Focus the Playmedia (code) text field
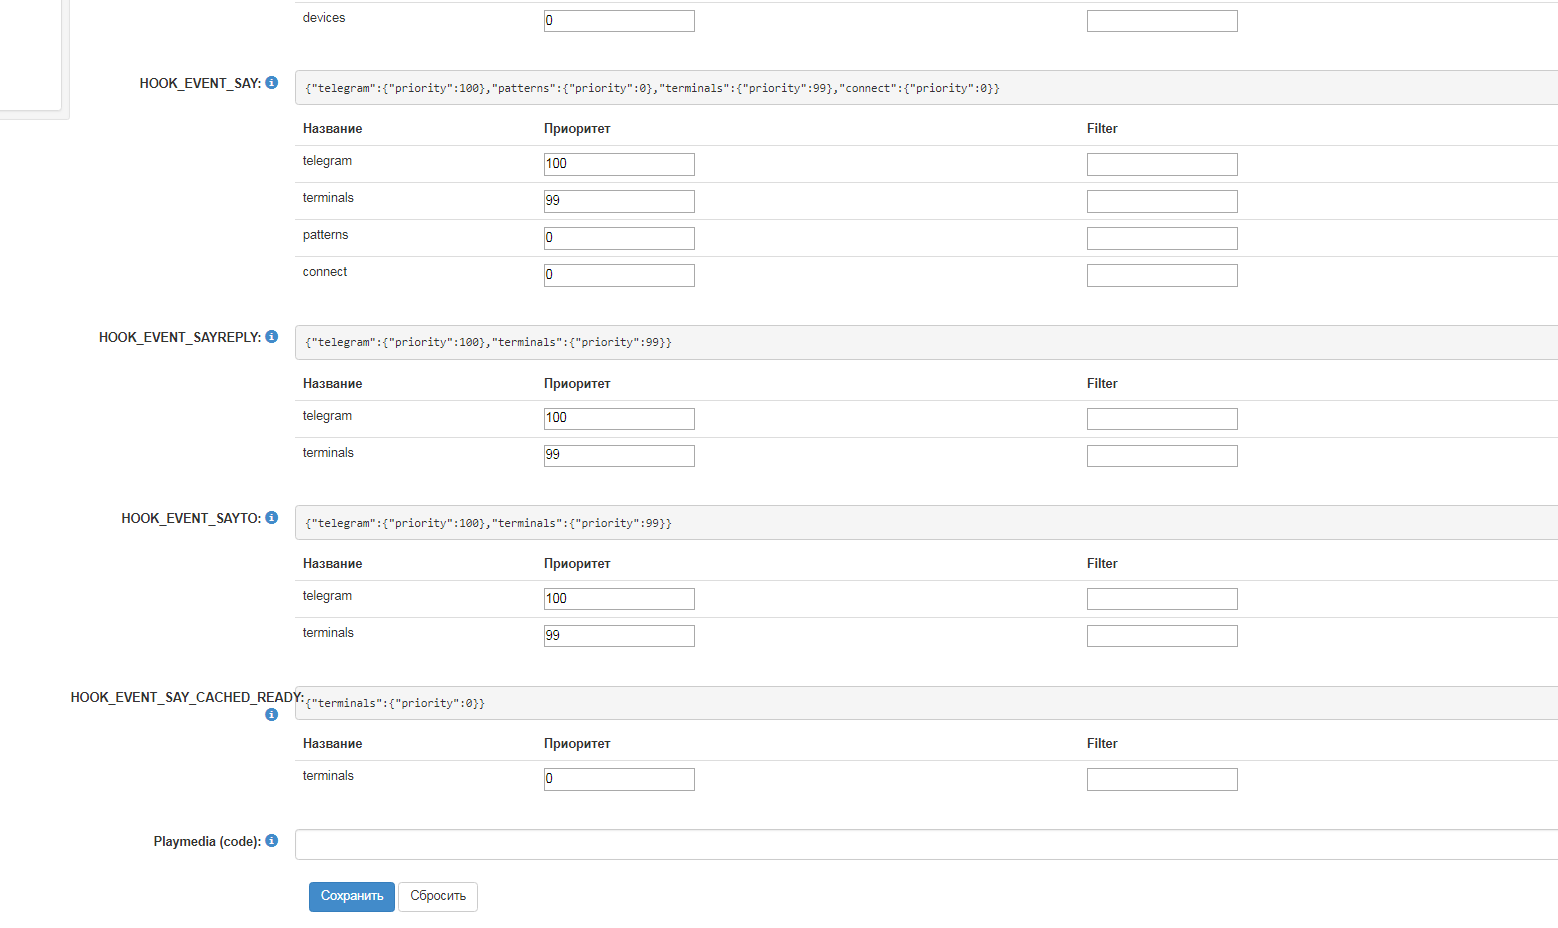 pos(925,844)
